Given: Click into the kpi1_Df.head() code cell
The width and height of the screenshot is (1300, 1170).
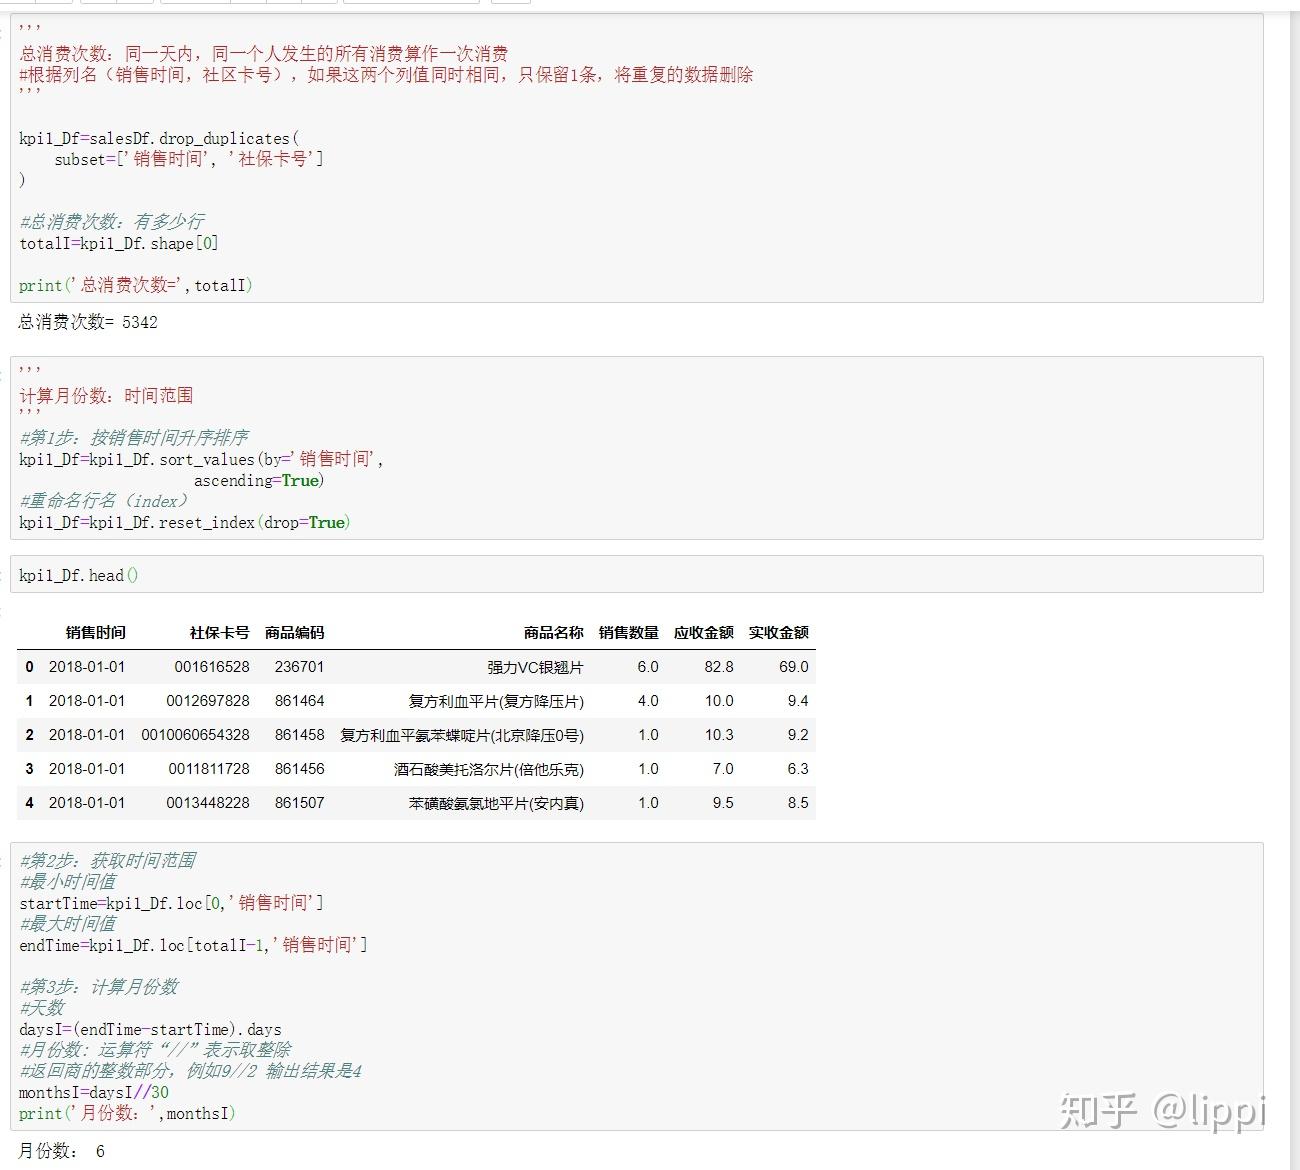Looking at the screenshot, I should pos(636,575).
